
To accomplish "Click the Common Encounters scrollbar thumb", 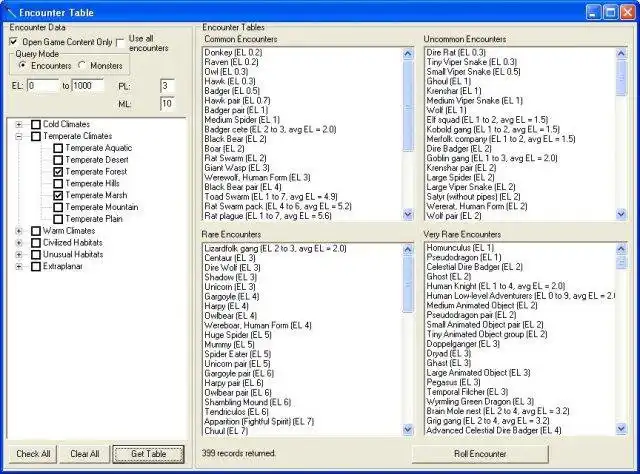I will pos(408,106).
